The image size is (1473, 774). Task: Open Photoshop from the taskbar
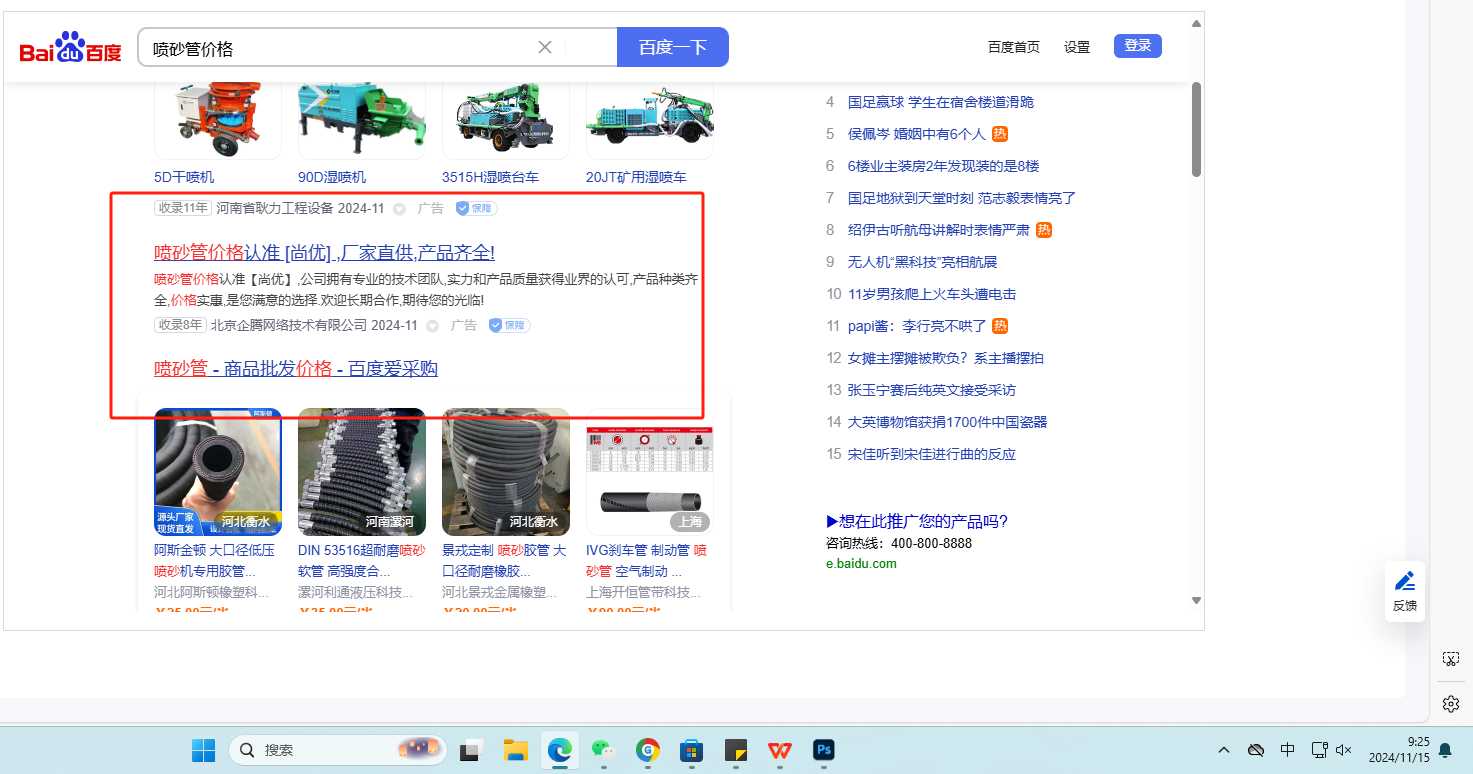point(824,750)
